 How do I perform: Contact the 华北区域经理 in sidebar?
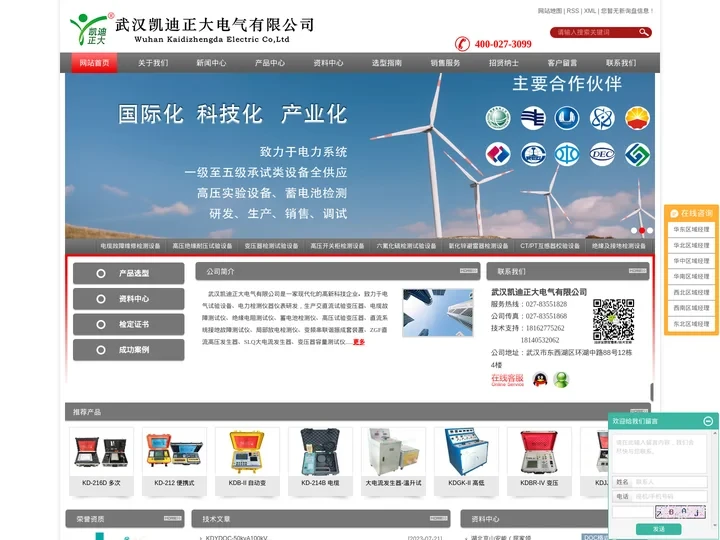[691, 245]
